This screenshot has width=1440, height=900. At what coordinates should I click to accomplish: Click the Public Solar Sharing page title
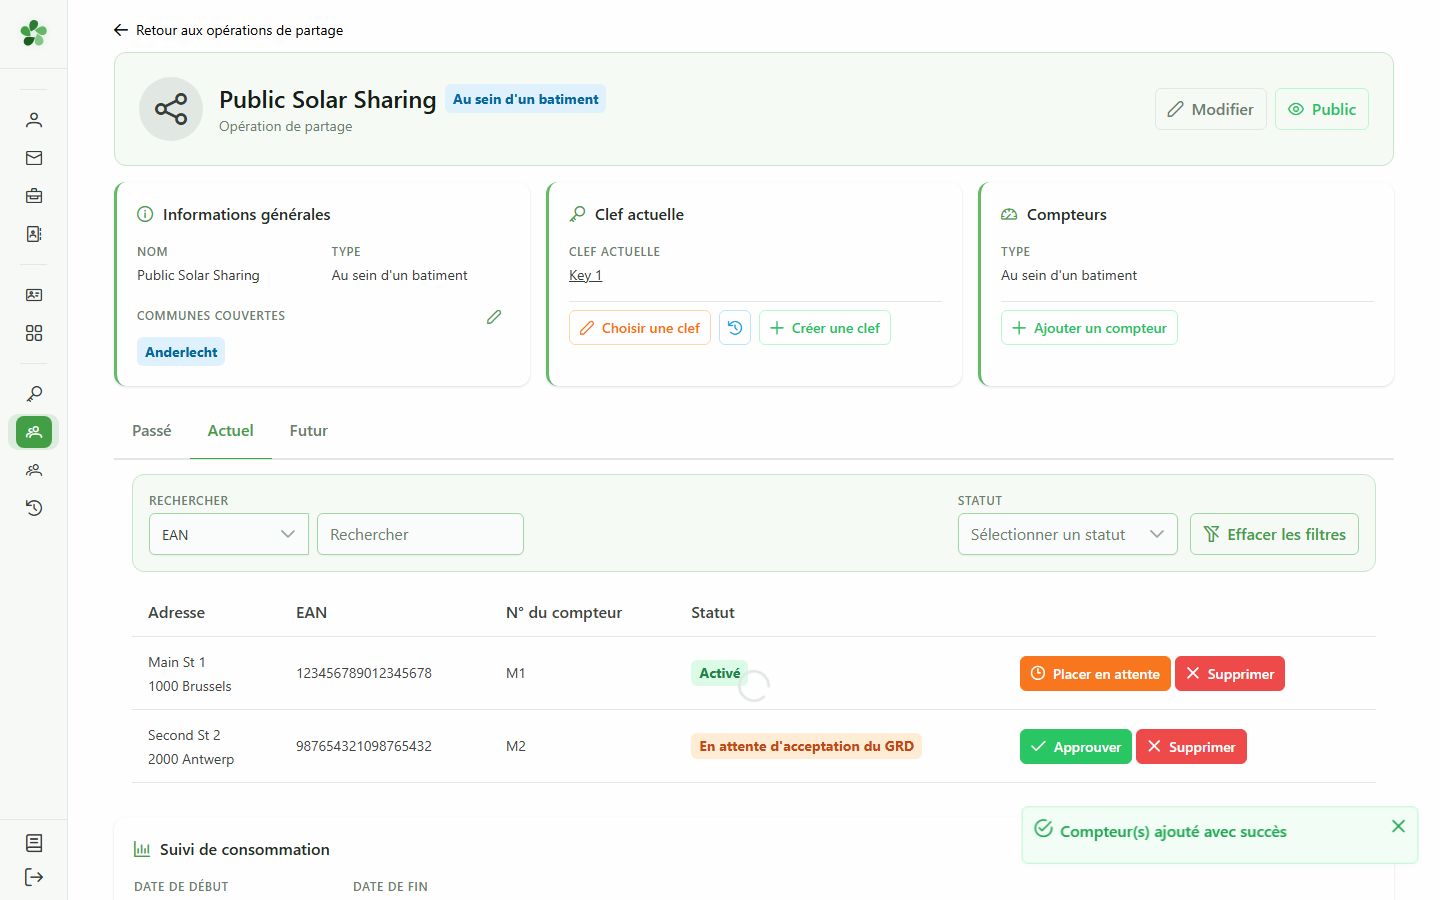pyautogui.click(x=328, y=100)
